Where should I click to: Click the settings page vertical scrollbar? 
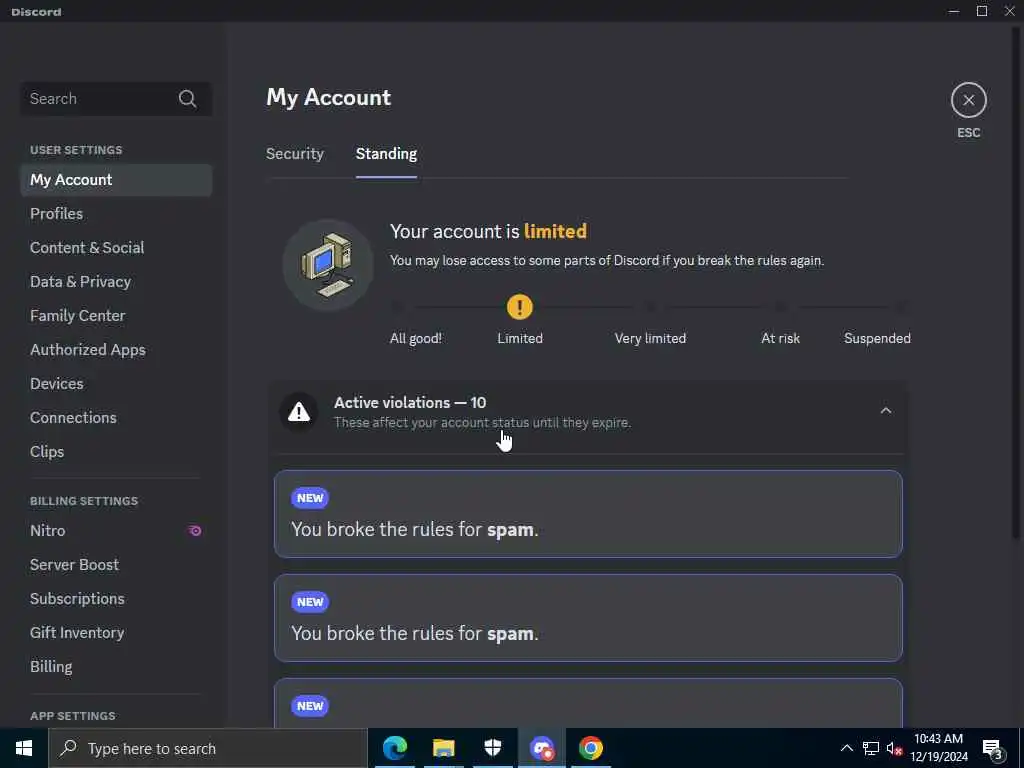[x=1016, y=281]
